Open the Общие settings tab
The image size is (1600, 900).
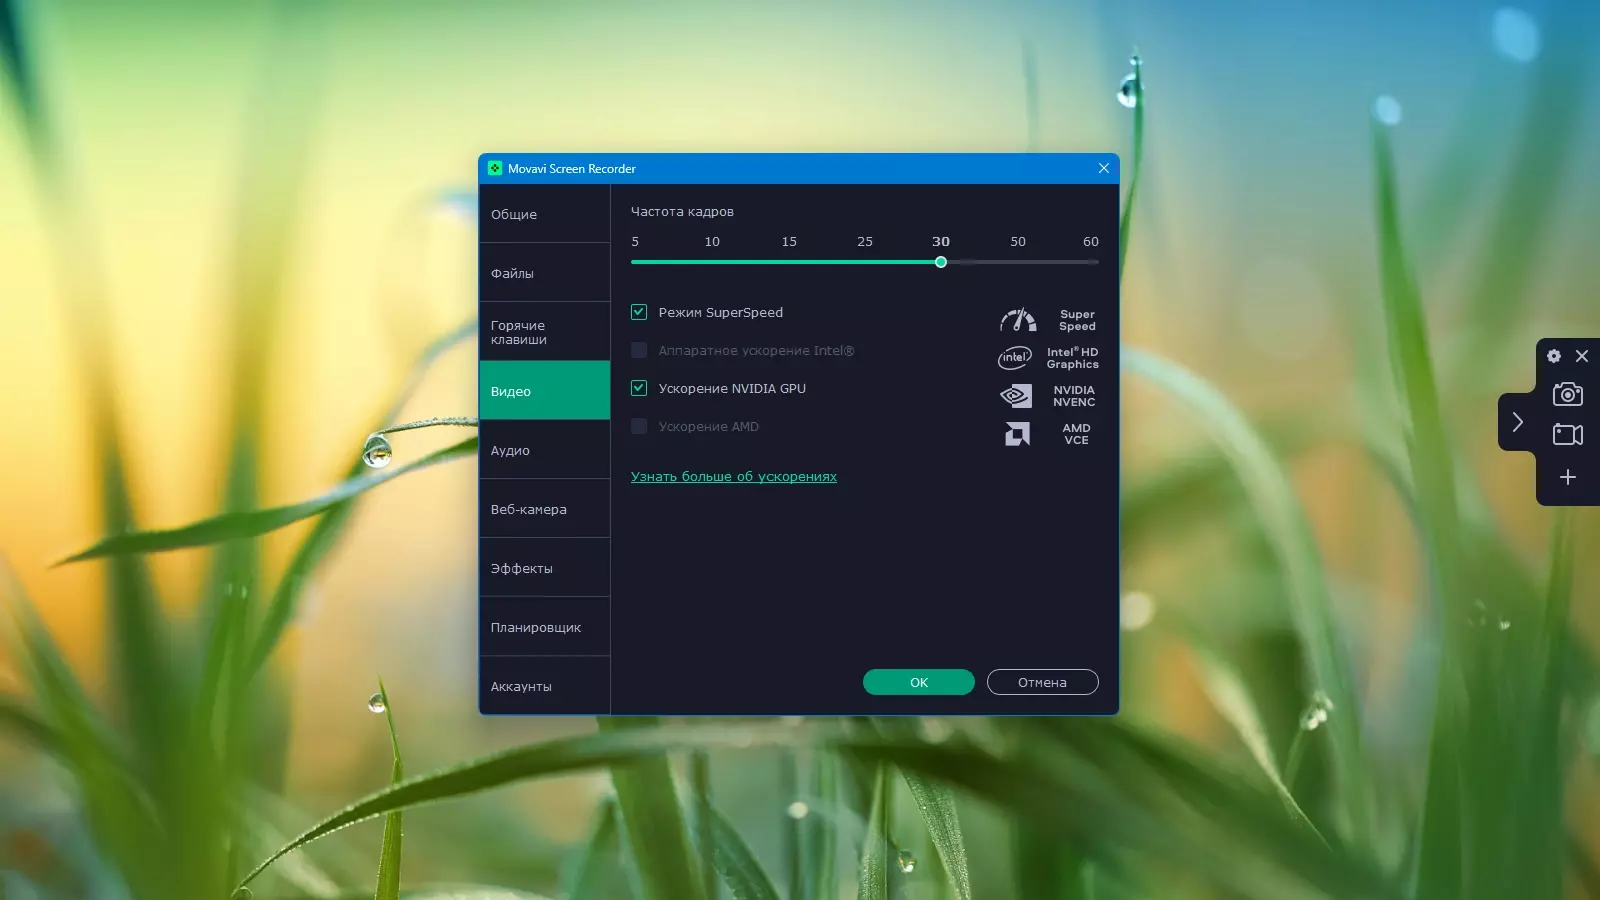pos(545,214)
